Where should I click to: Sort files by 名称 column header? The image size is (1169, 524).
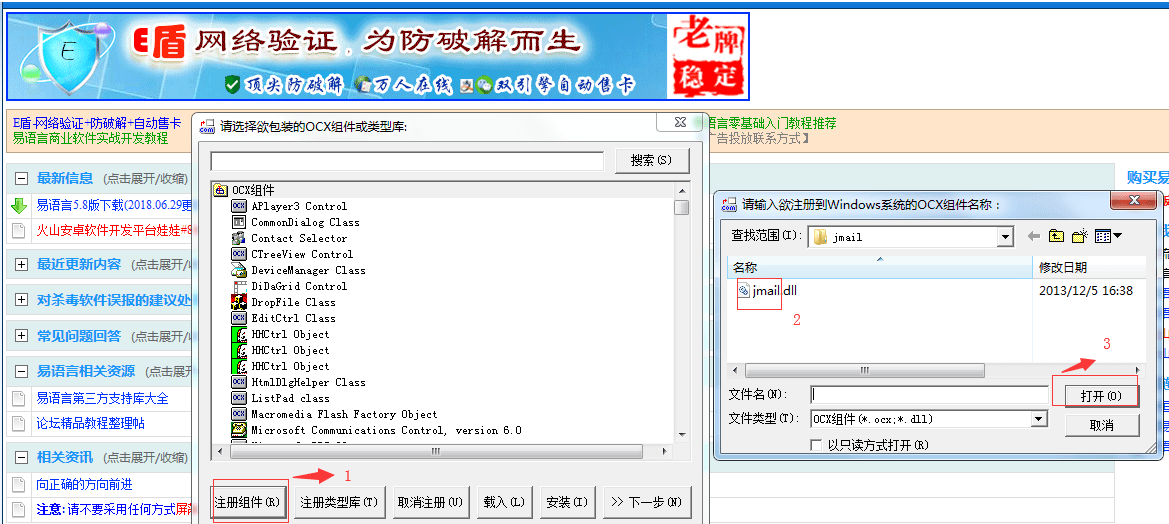point(880,268)
